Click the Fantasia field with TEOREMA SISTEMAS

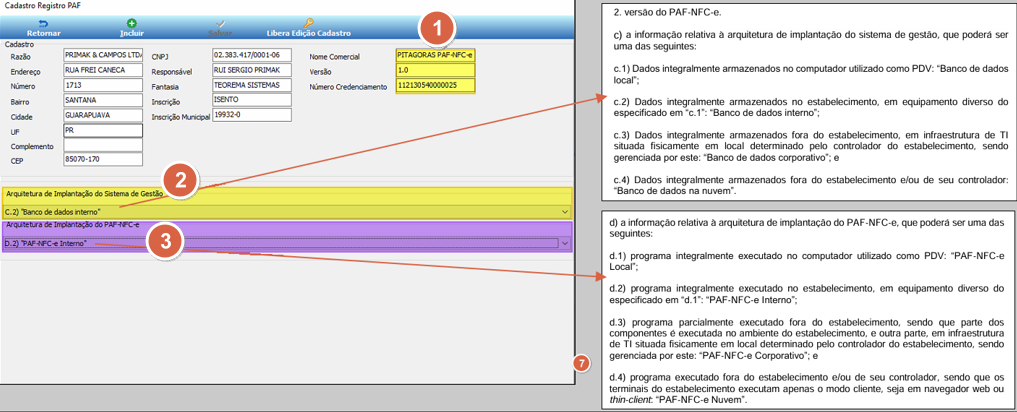click(252, 86)
